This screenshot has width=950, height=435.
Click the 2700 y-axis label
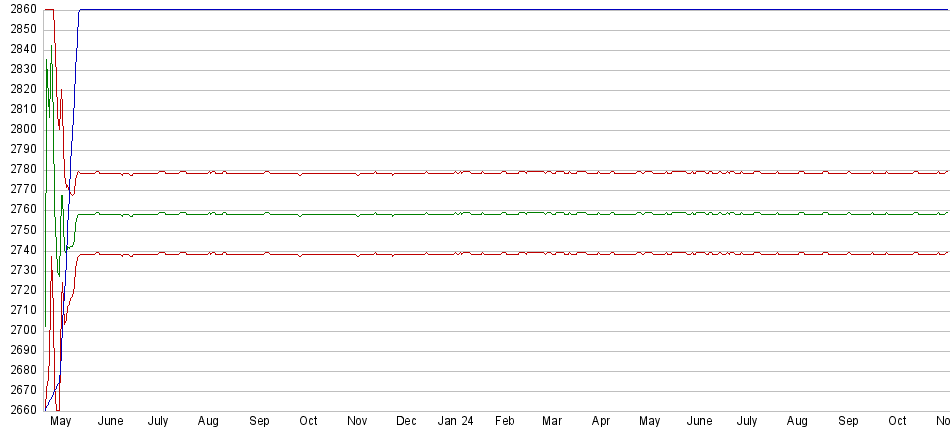point(24,330)
